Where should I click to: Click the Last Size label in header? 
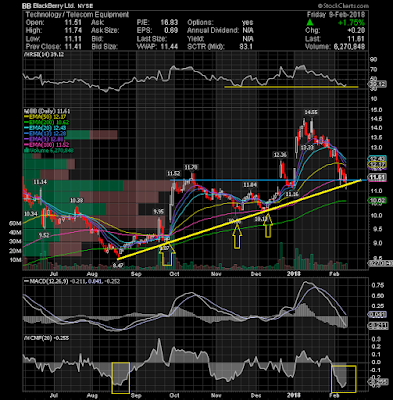point(152,38)
